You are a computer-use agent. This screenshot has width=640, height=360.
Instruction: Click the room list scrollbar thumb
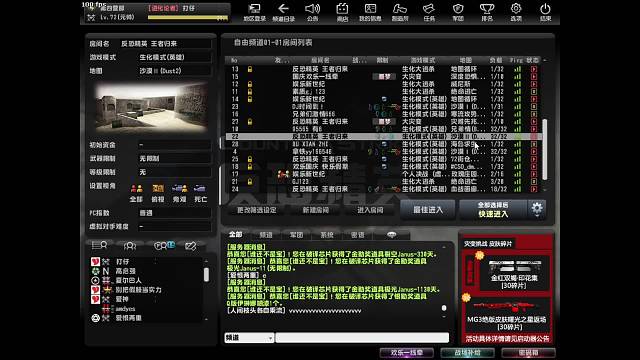coord(544,149)
